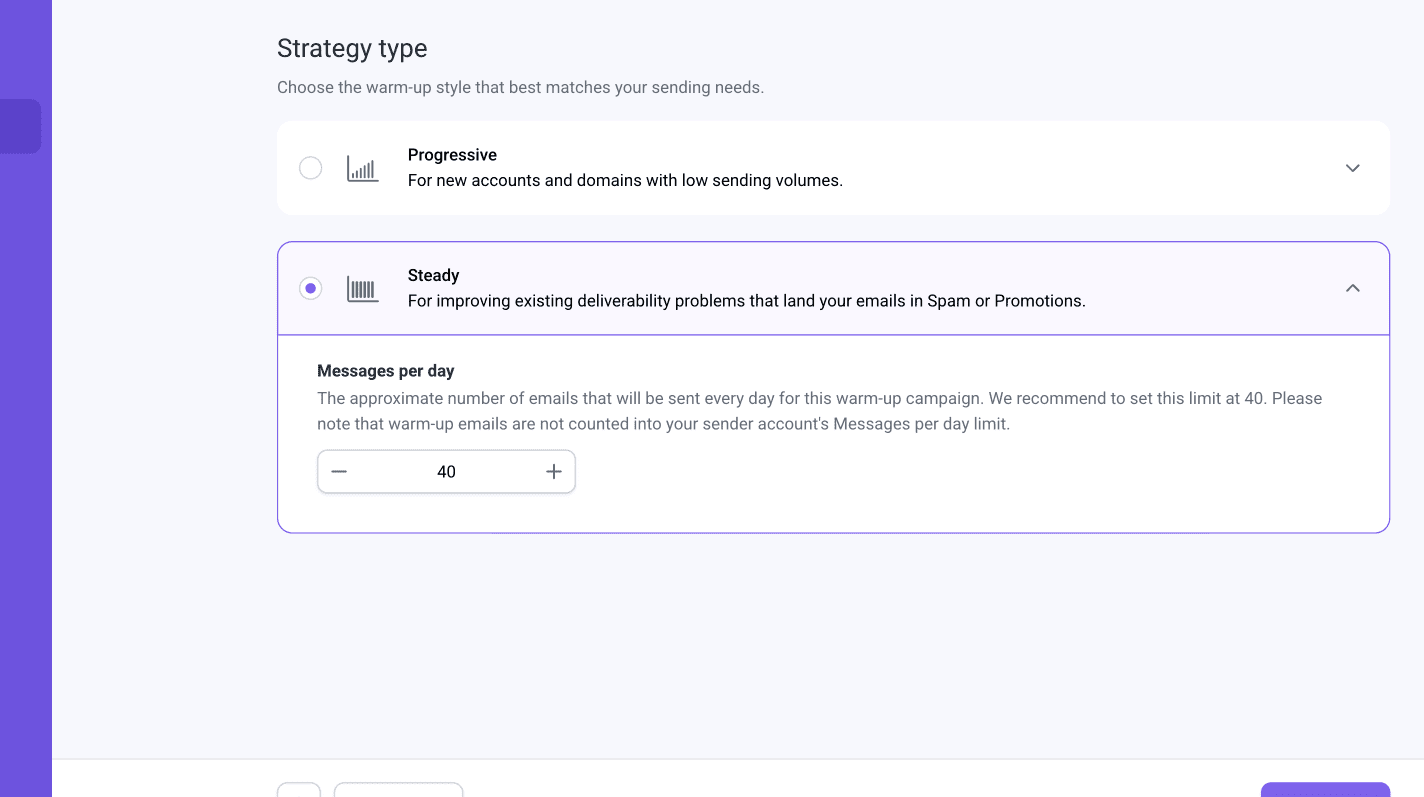Click the Messages per day label

[385, 371]
